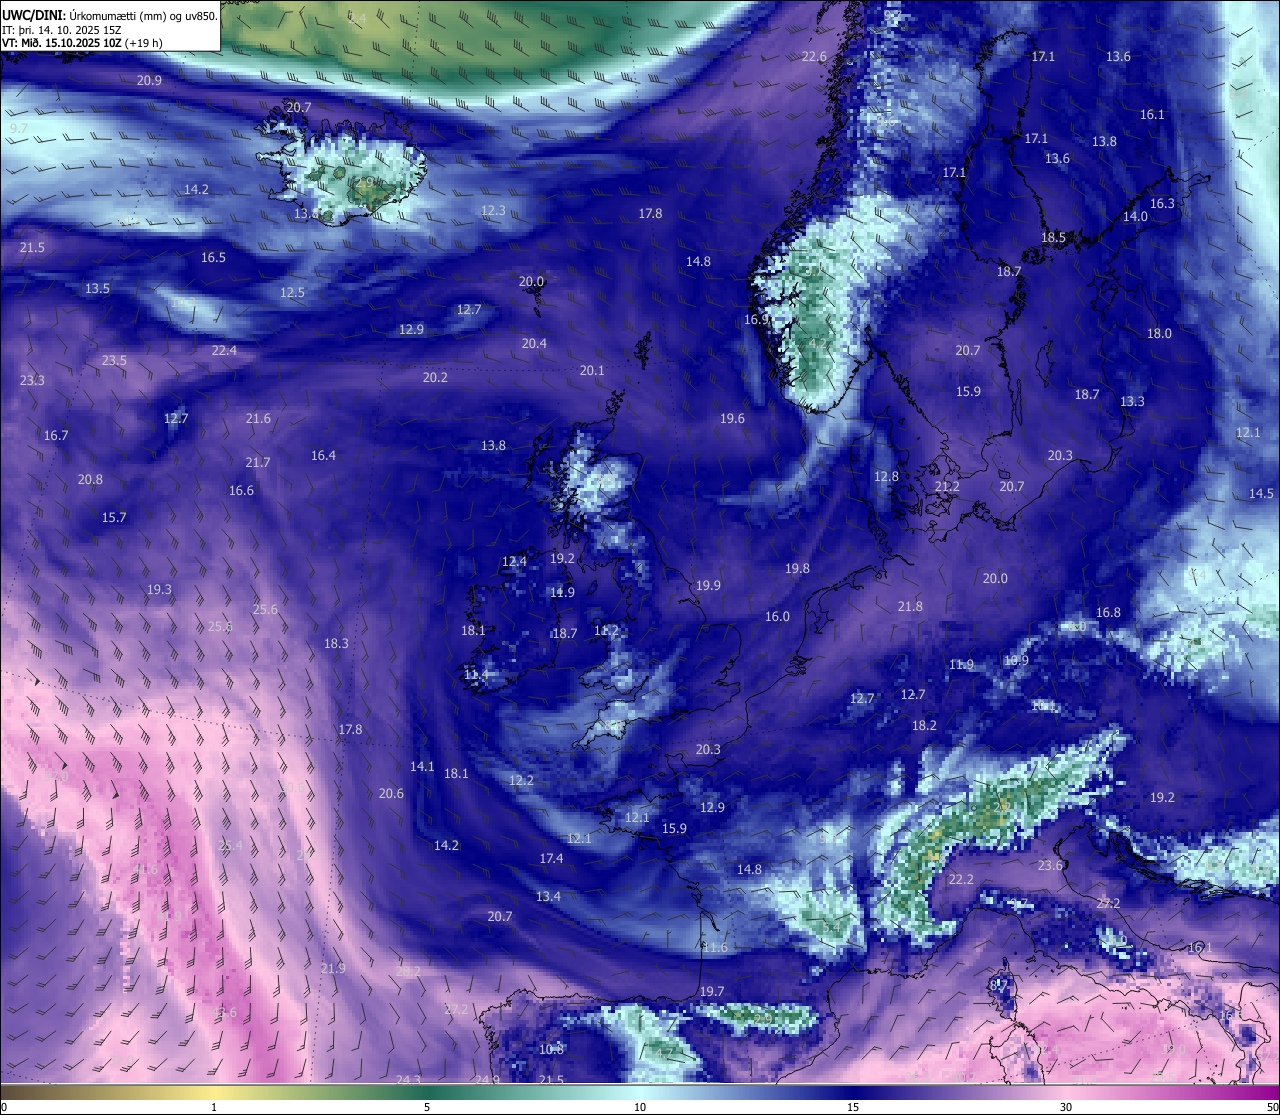Click the 20.6 value on the map
The height and width of the screenshot is (1115, 1280).
(x=392, y=794)
